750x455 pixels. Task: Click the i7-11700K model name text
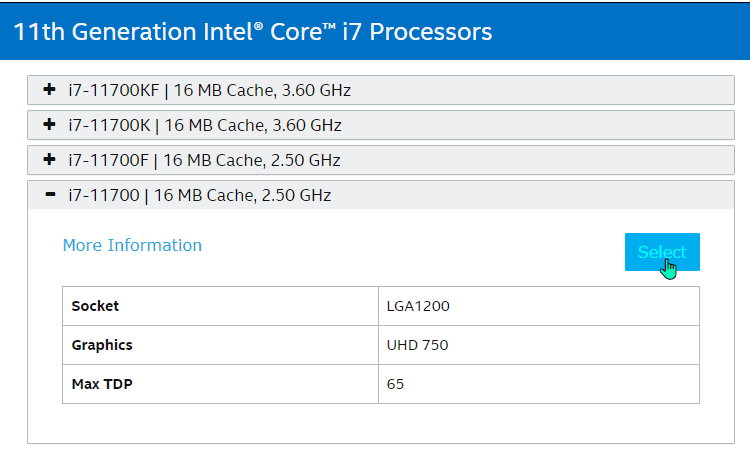[109, 125]
